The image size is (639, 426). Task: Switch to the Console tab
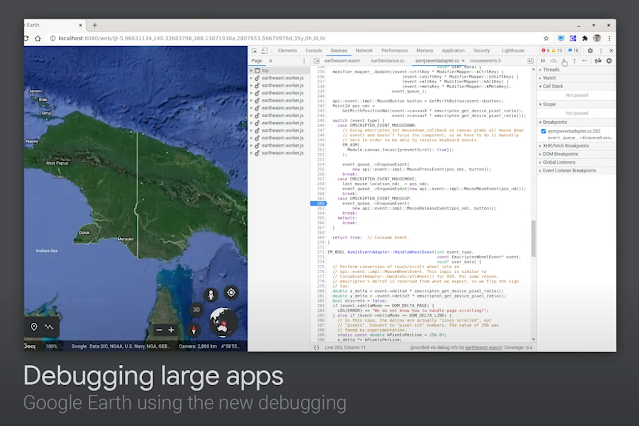coord(314,51)
